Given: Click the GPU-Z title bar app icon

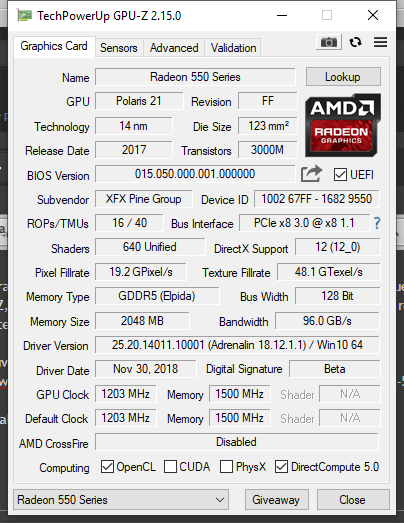Looking at the screenshot, I should coord(24,16).
